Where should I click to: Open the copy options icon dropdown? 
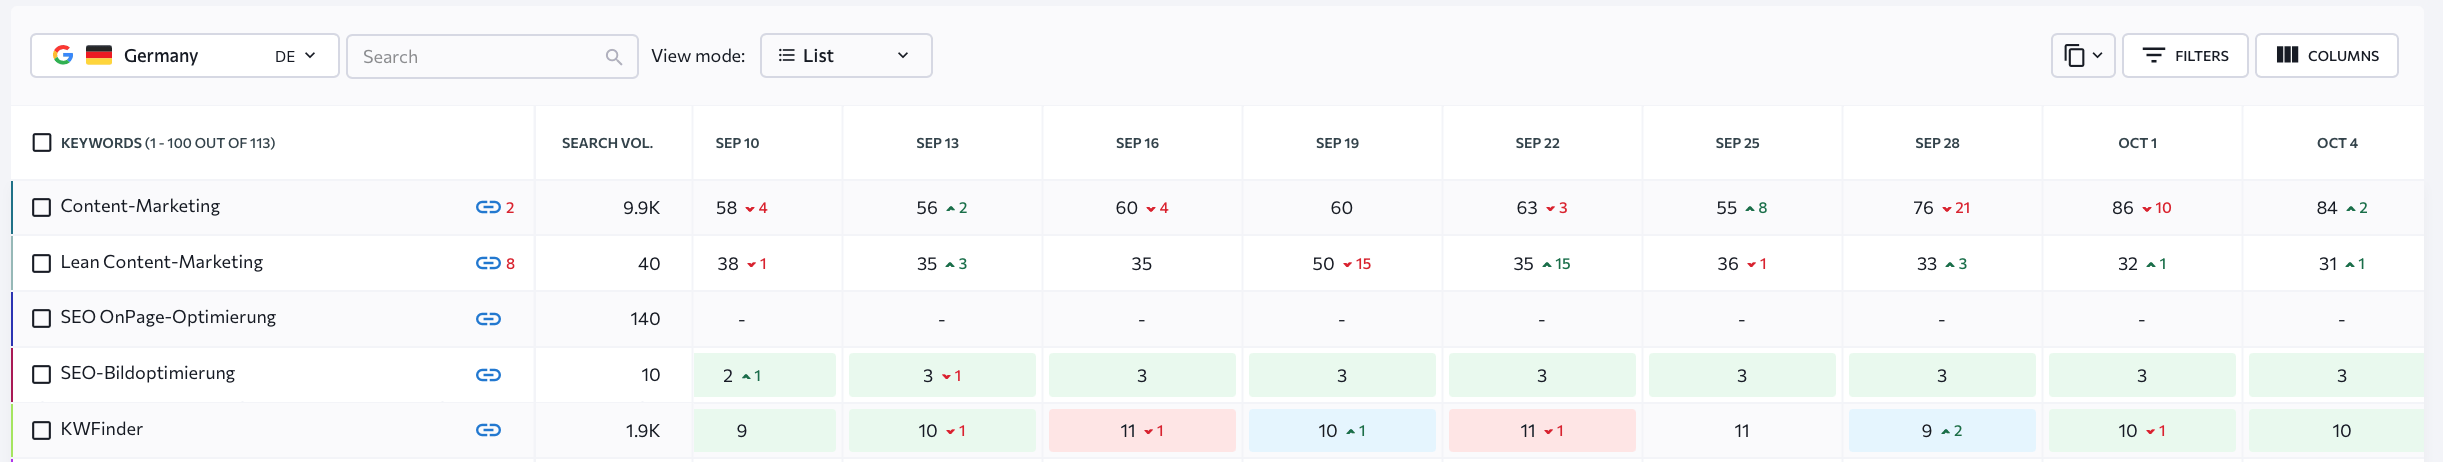click(2083, 56)
